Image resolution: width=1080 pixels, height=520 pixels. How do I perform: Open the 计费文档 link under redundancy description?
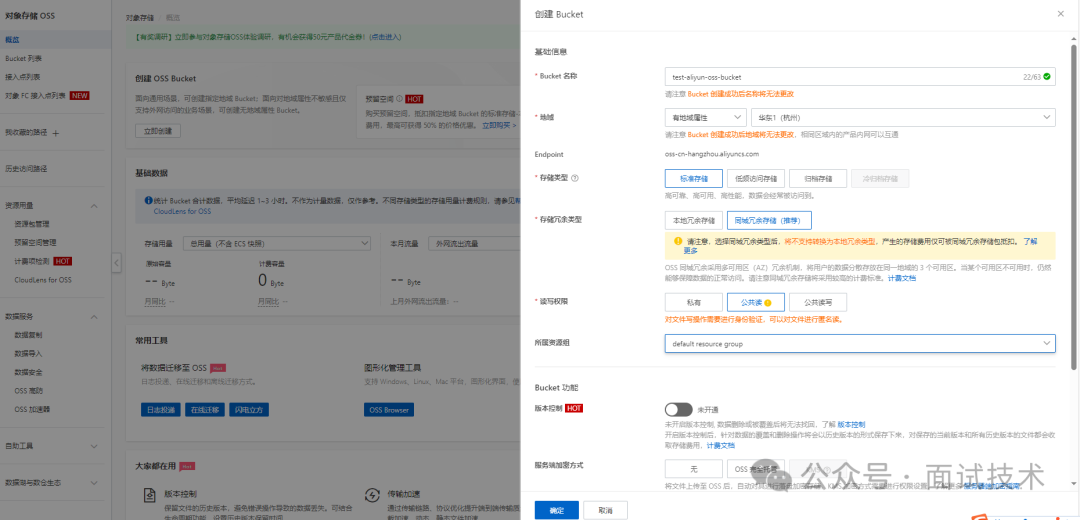pyautogui.click(x=902, y=278)
